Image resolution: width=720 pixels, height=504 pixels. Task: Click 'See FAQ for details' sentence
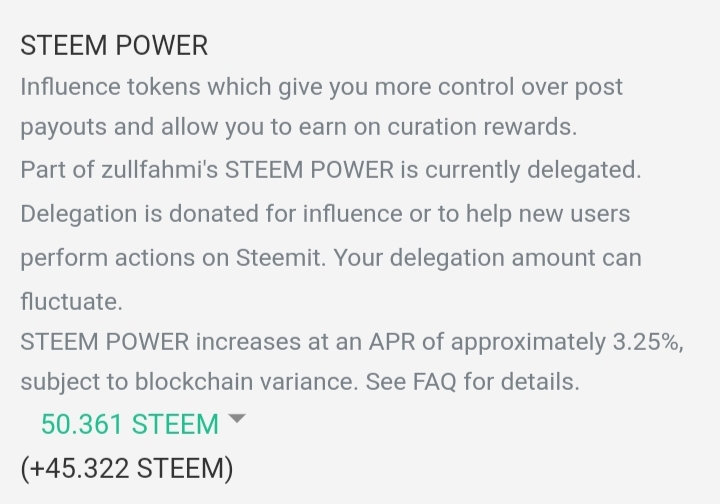[472, 382]
